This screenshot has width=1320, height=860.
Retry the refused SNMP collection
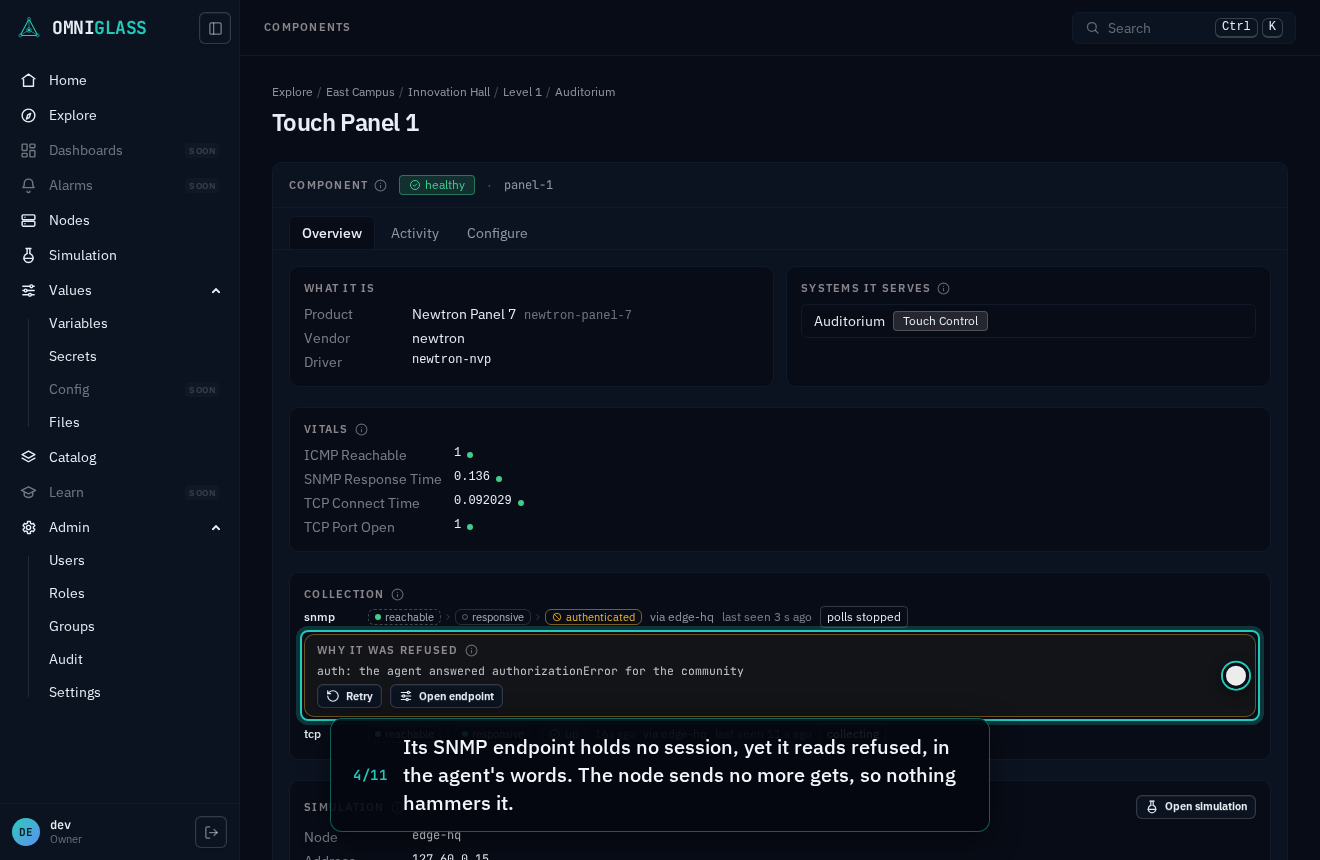(349, 696)
